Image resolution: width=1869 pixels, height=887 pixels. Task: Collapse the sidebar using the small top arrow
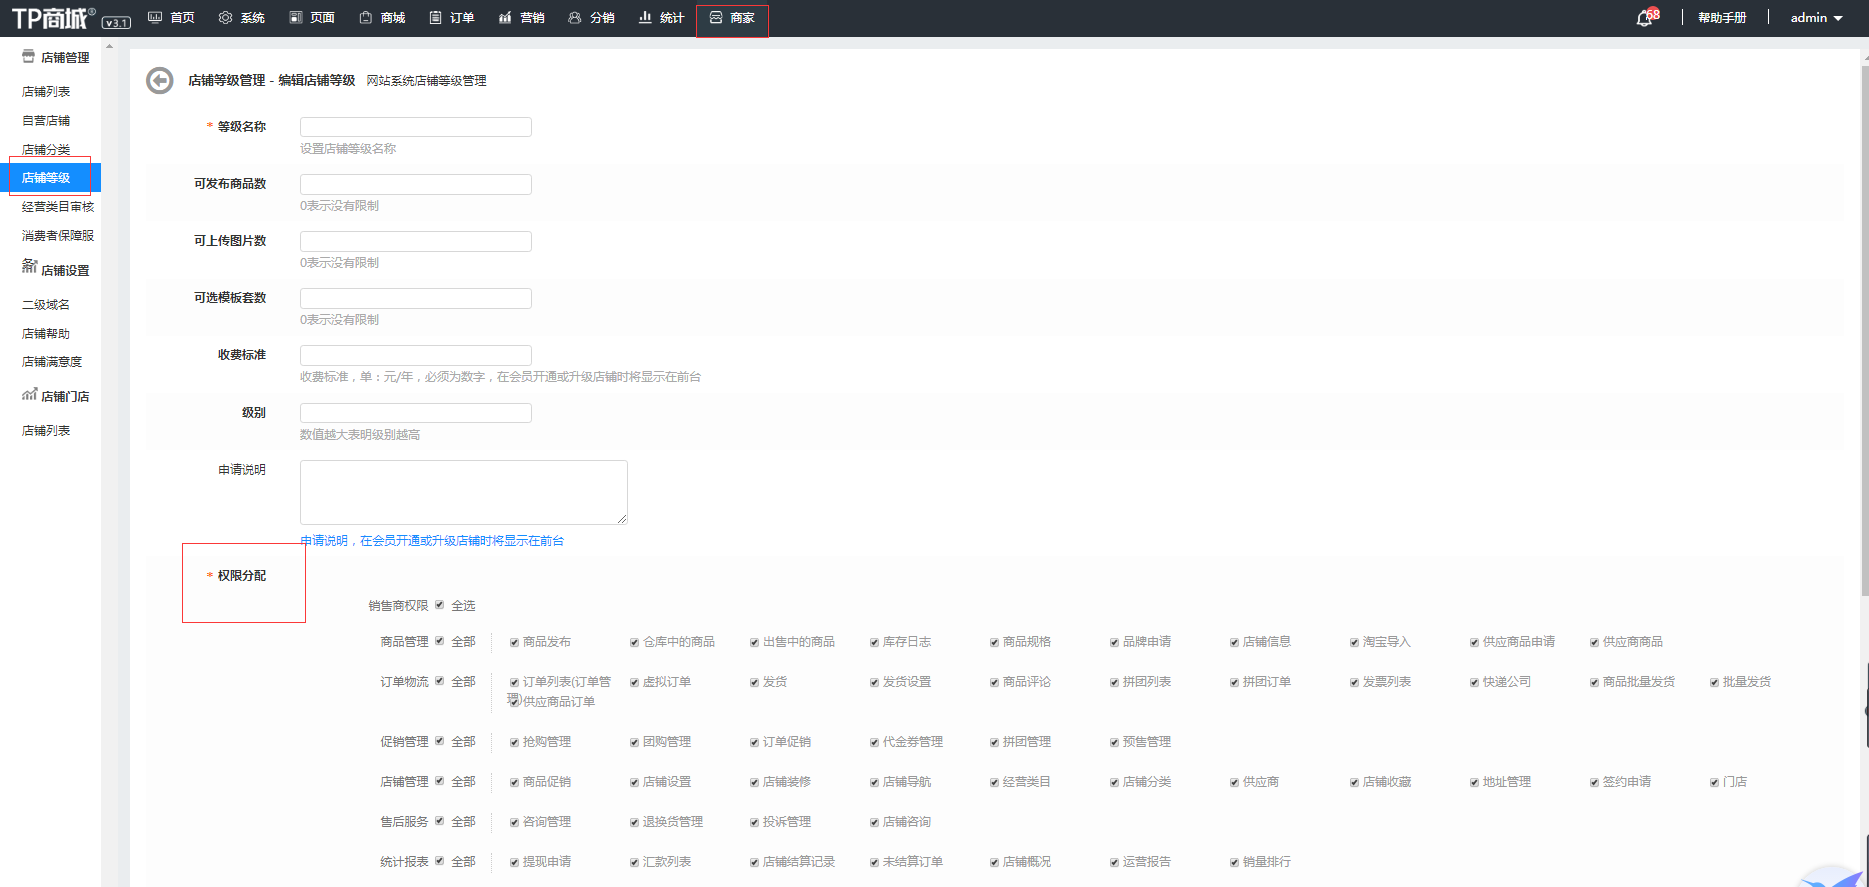109,46
